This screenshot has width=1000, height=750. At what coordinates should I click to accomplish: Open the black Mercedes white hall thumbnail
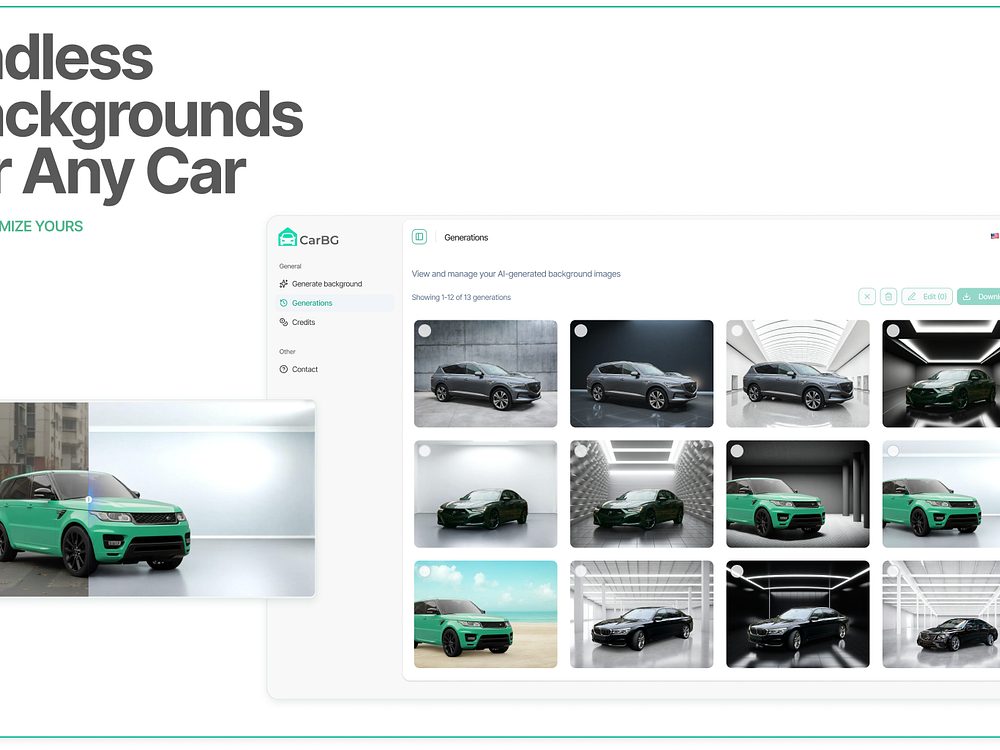[x=941, y=614]
